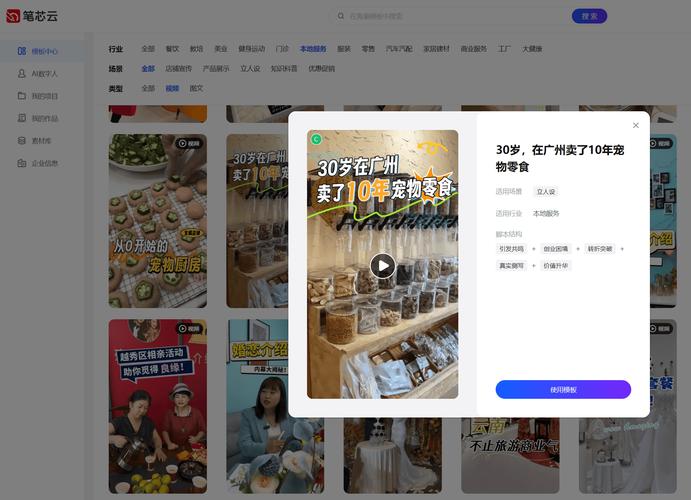
Task: Open the 宠物厨房 template thumbnail
Action: coord(157,220)
